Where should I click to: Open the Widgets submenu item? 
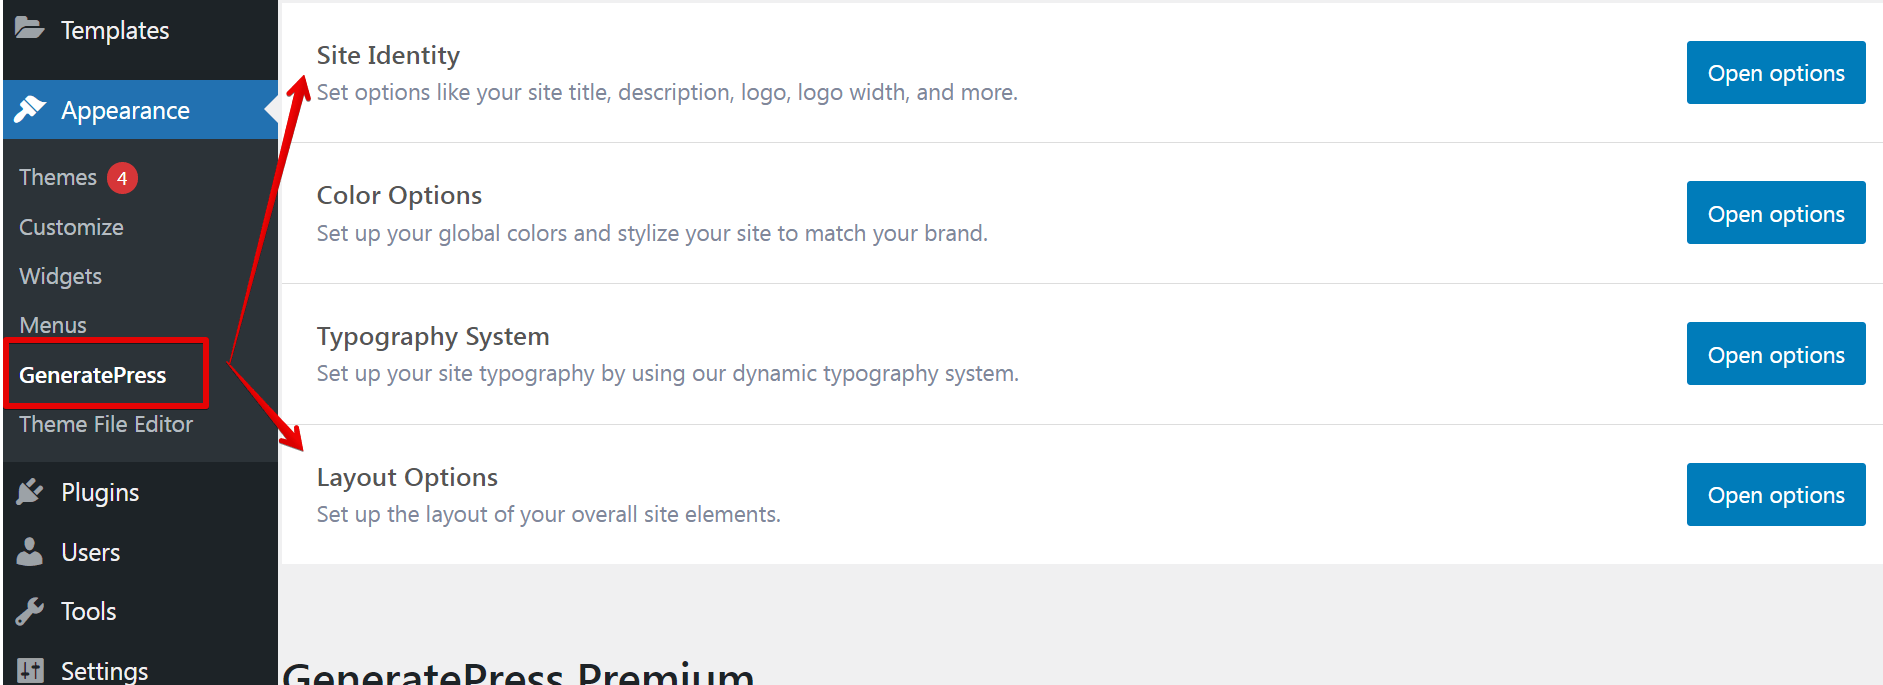tap(60, 276)
